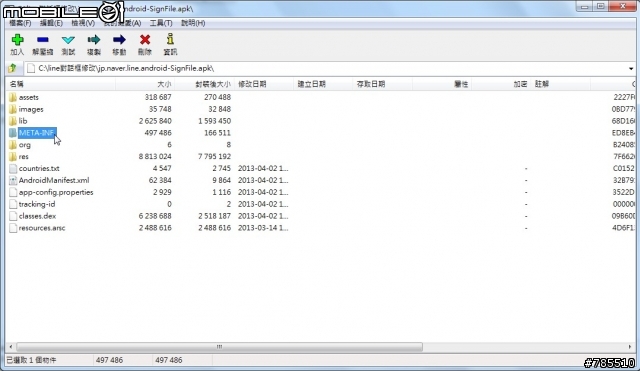Sort by Encrypted (加密) column header
Viewport: 640px width, 371px height.
pos(501,84)
